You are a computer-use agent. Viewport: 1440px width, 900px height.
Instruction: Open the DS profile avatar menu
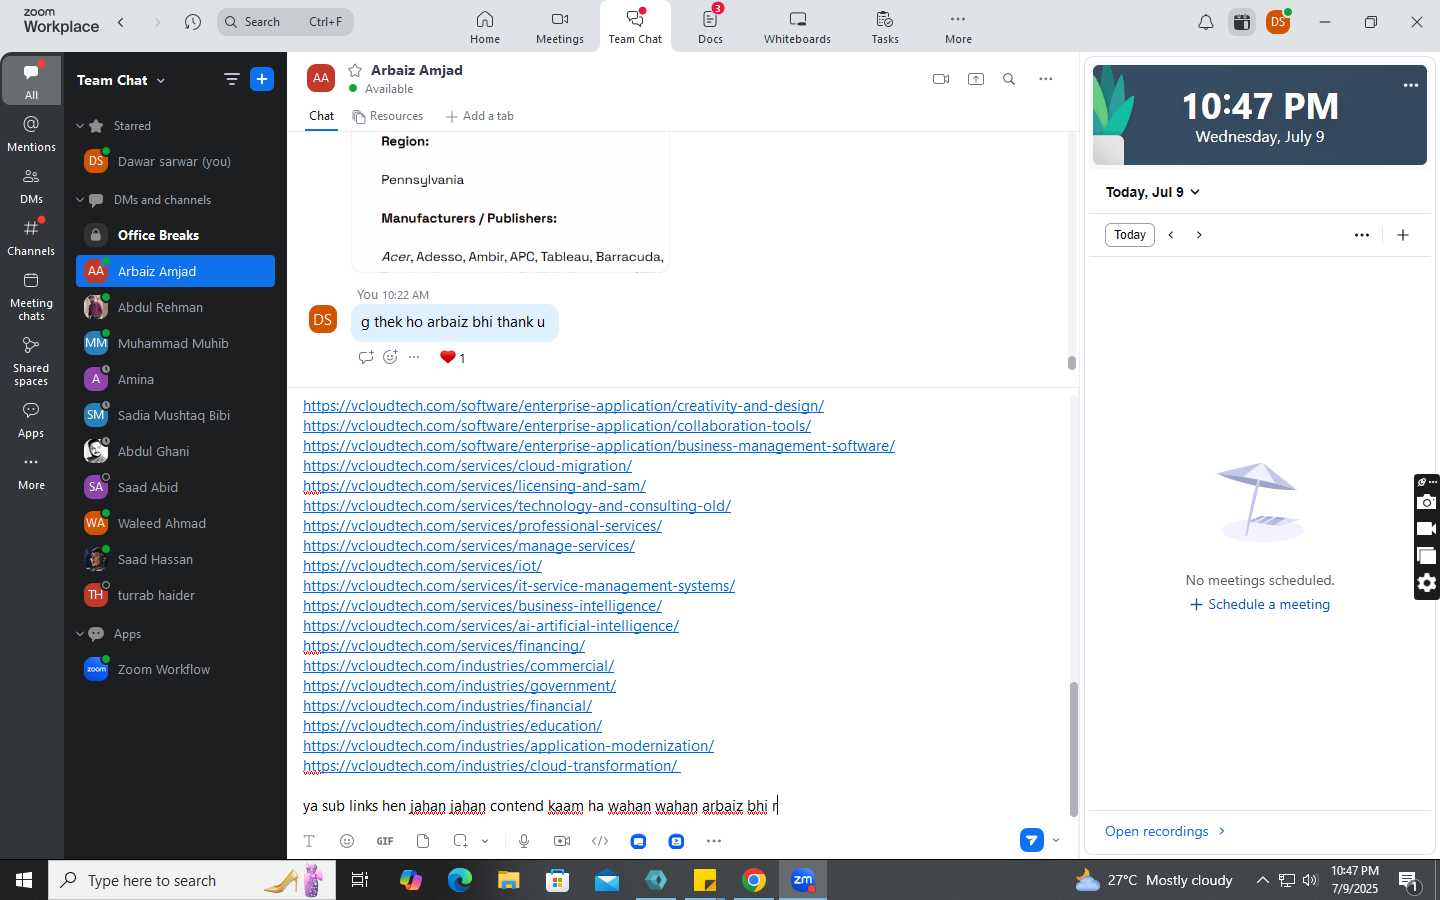(1278, 22)
